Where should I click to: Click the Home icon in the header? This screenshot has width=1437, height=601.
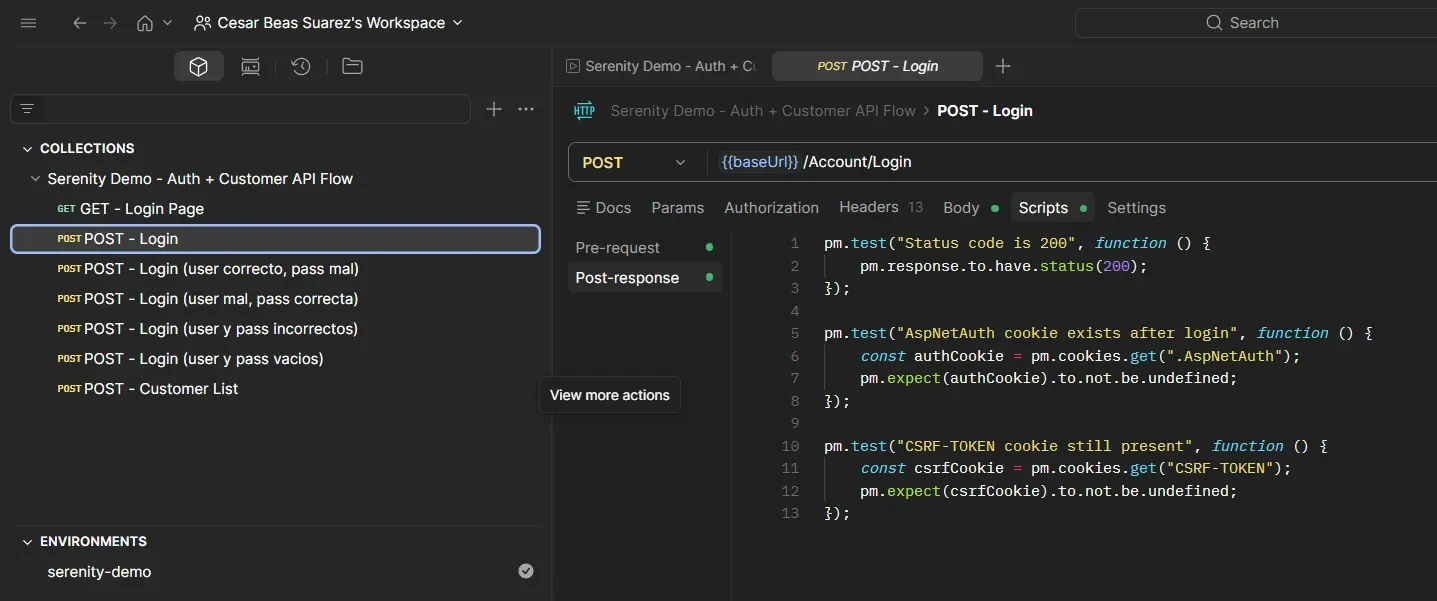(x=143, y=22)
